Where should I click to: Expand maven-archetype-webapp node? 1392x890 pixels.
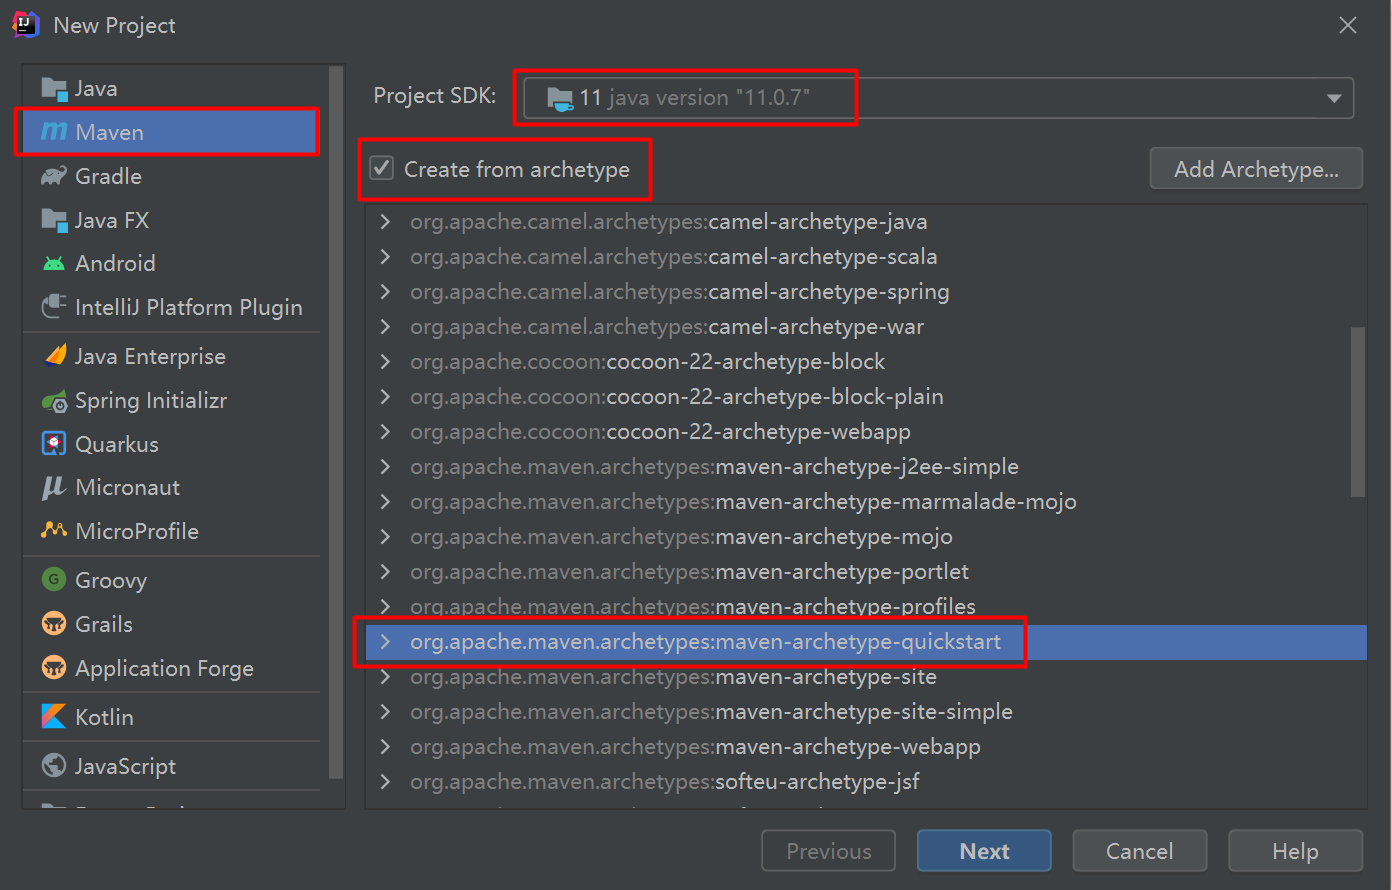pos(386,747)
